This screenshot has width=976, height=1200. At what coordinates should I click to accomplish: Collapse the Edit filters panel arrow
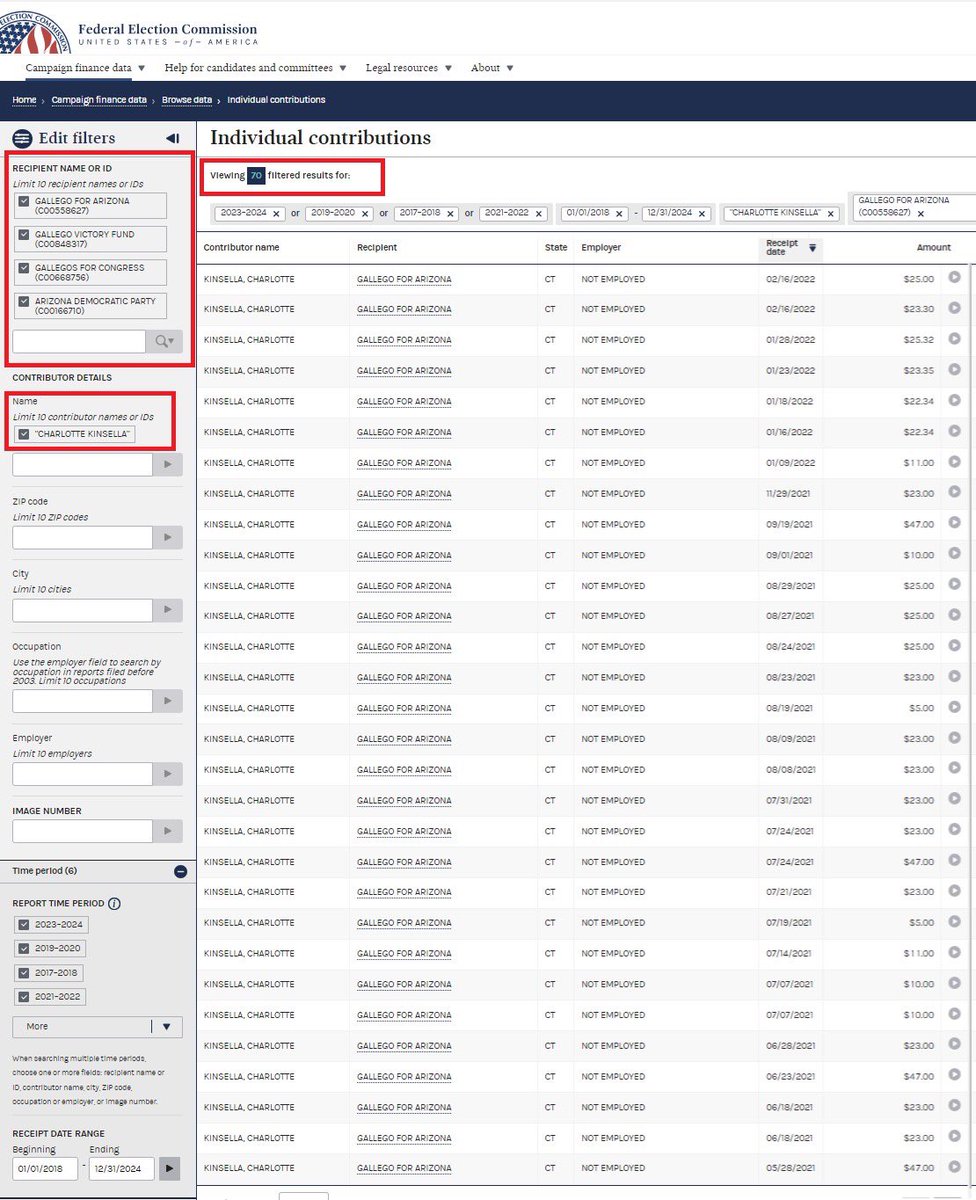point(173,138)
